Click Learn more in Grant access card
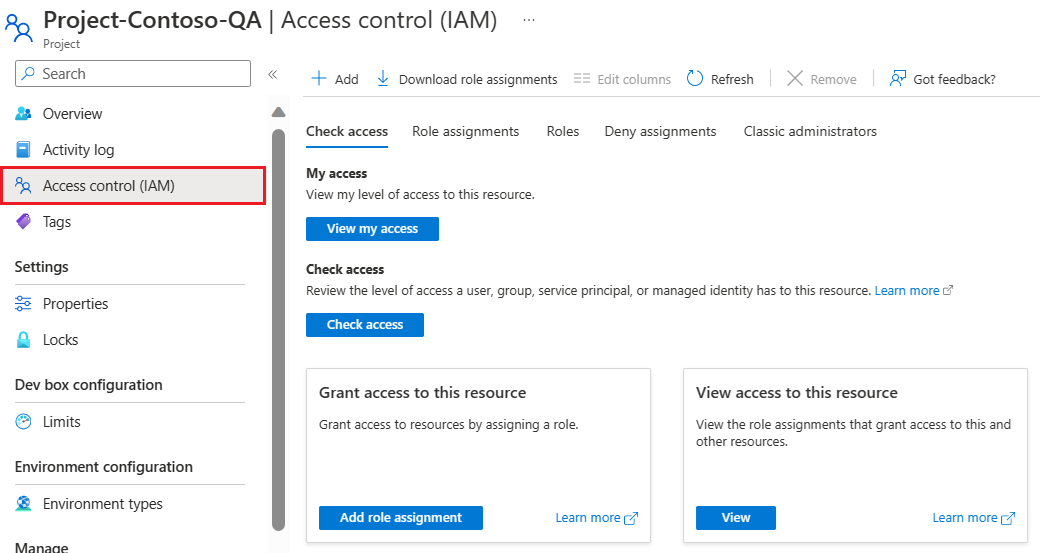This screenshot has height=553, width=1040. (588, 518)
